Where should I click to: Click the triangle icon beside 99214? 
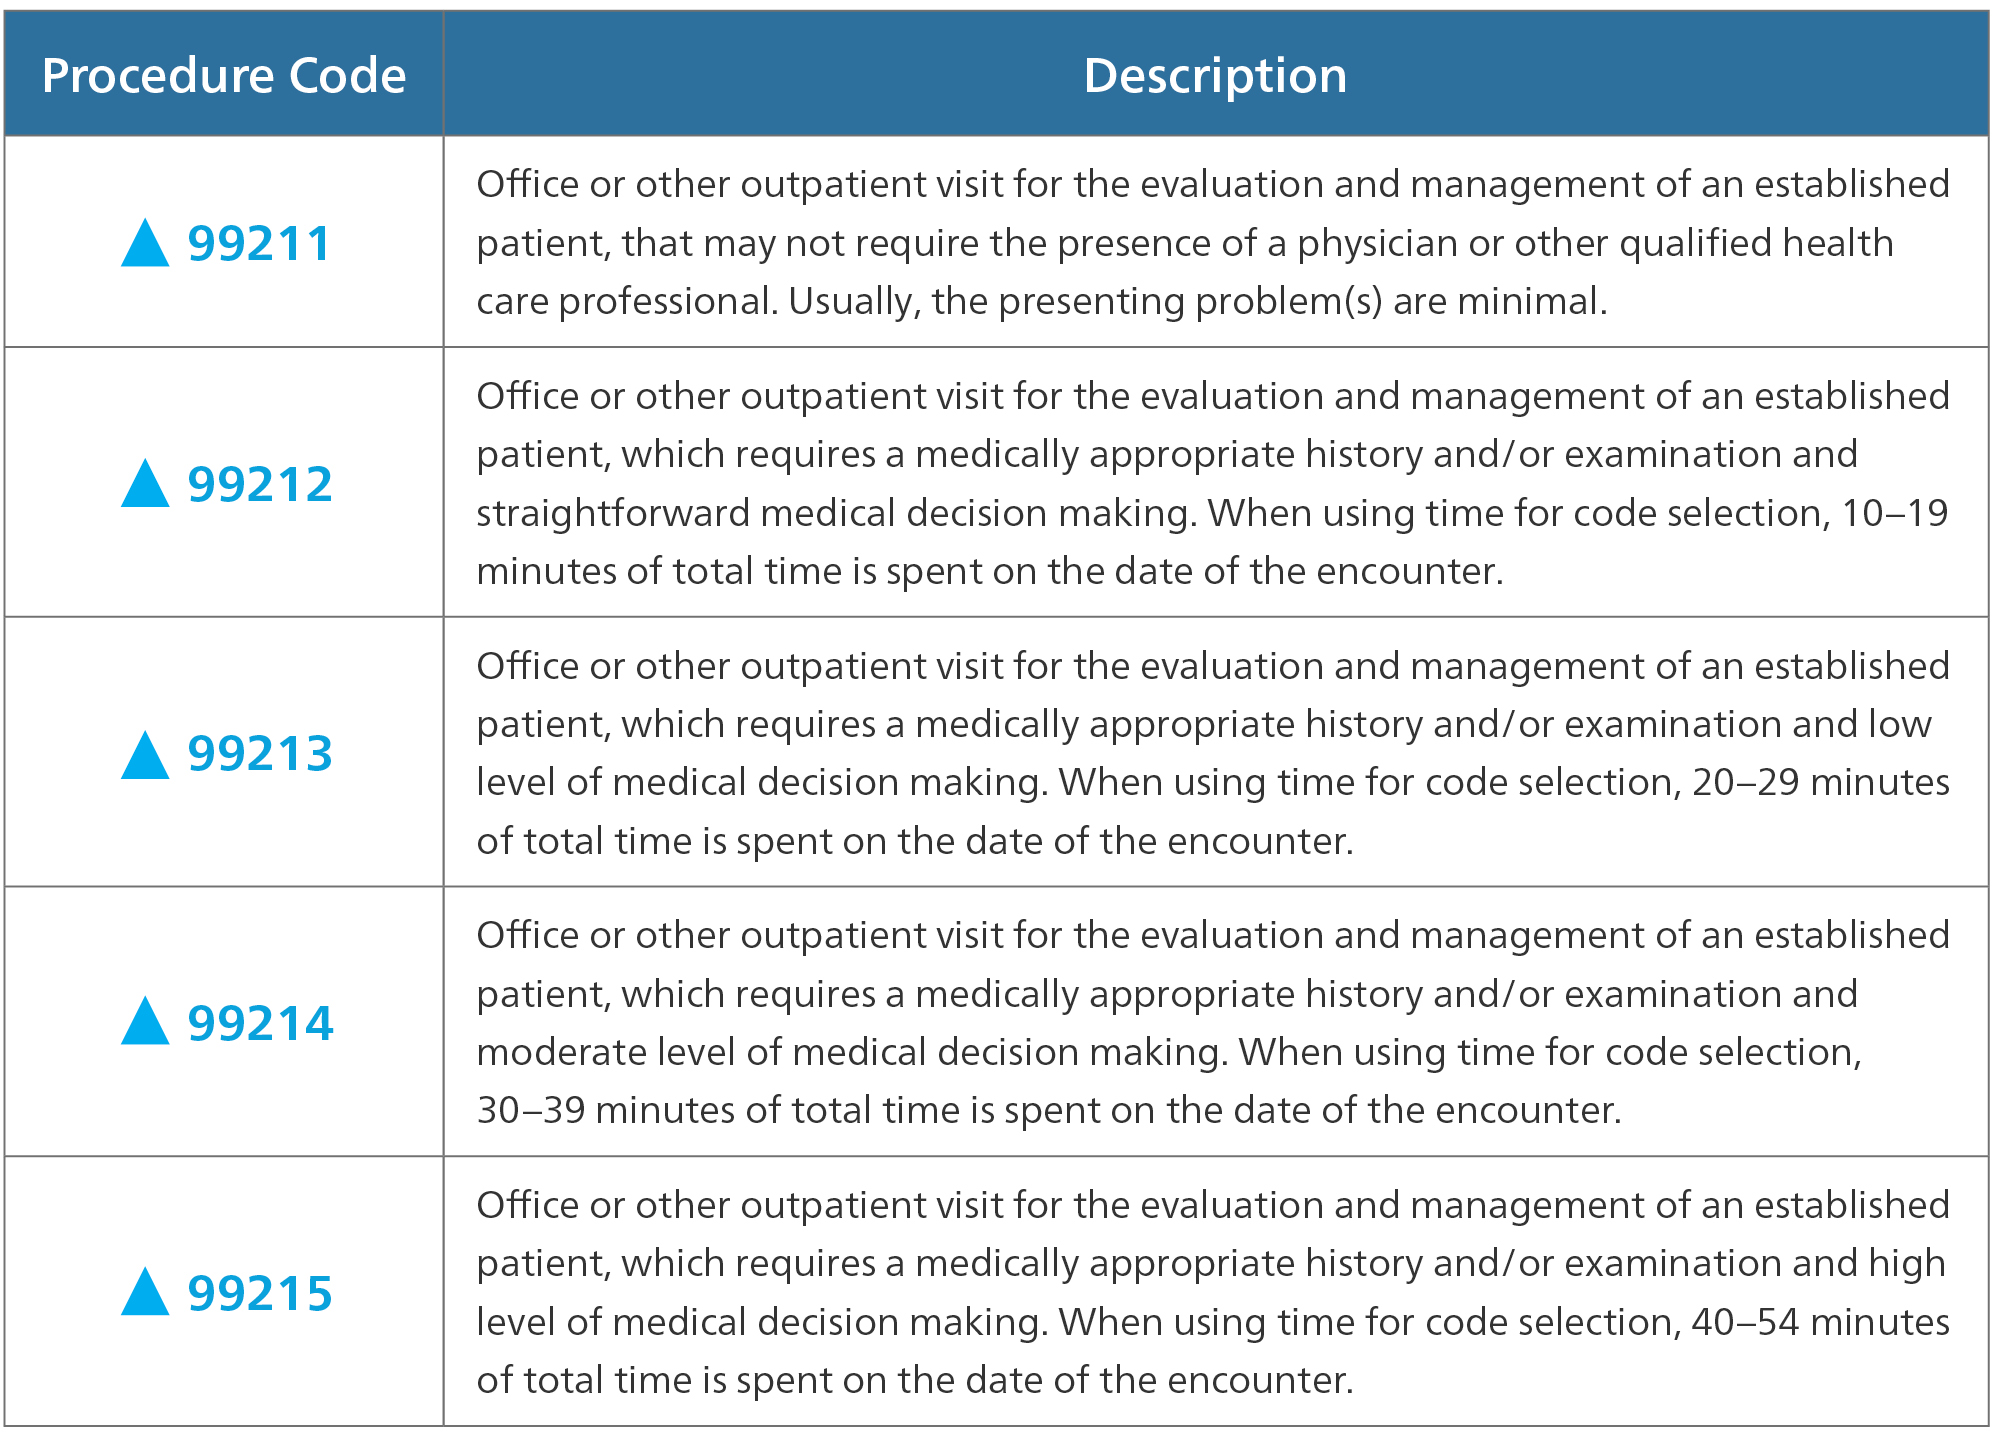[145, 1021]
